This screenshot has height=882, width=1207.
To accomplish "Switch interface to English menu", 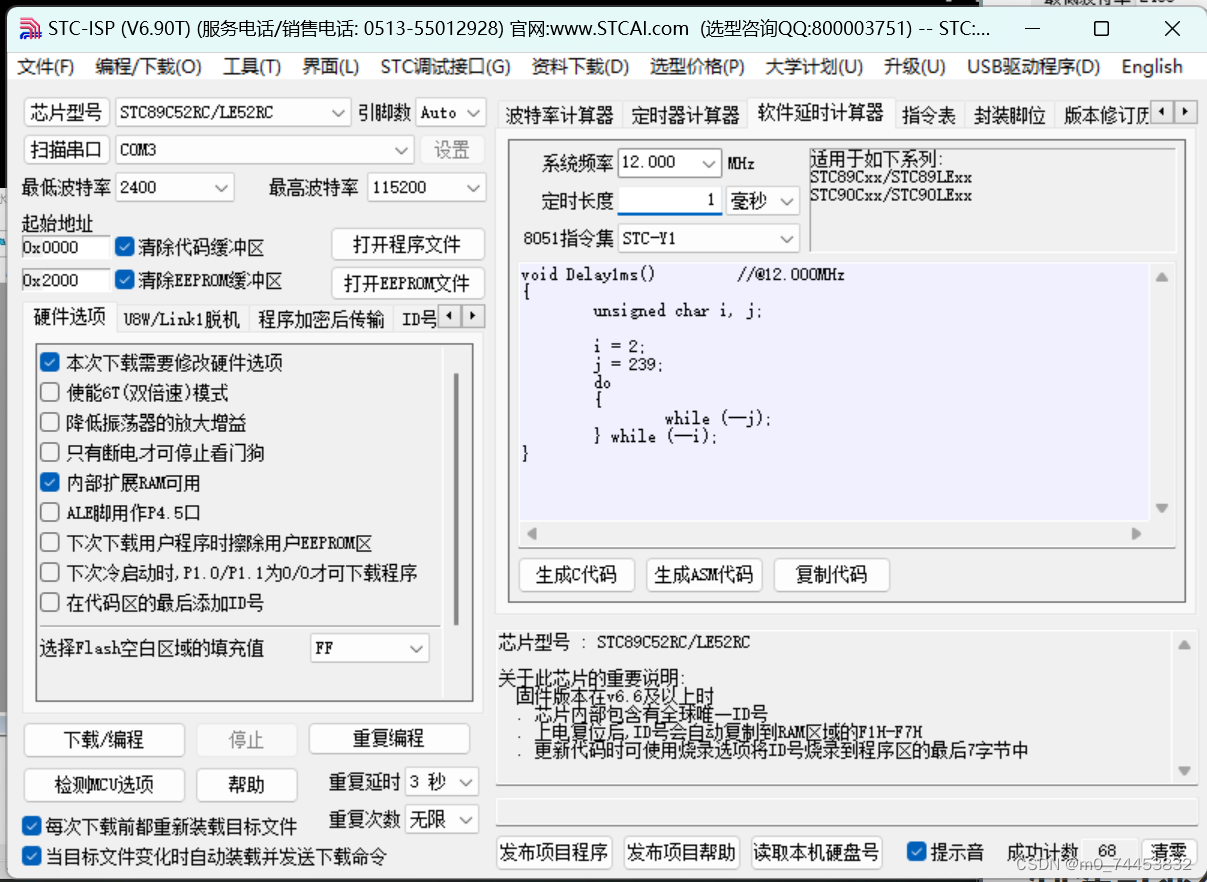I will (1152, 67).
